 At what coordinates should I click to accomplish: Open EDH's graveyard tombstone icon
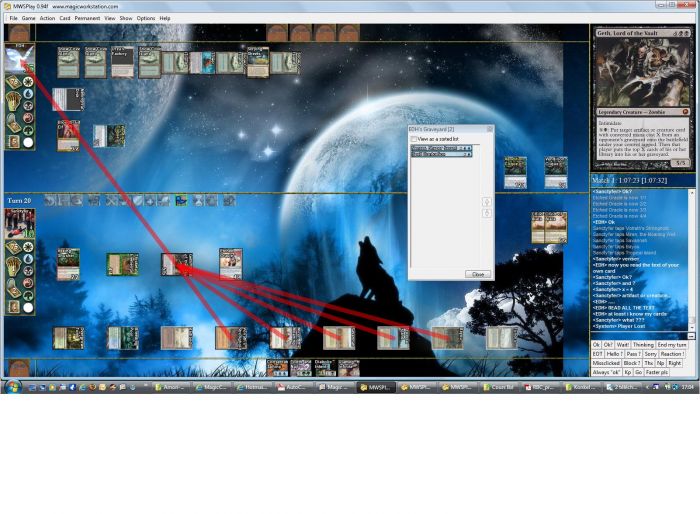pos(14,123)
